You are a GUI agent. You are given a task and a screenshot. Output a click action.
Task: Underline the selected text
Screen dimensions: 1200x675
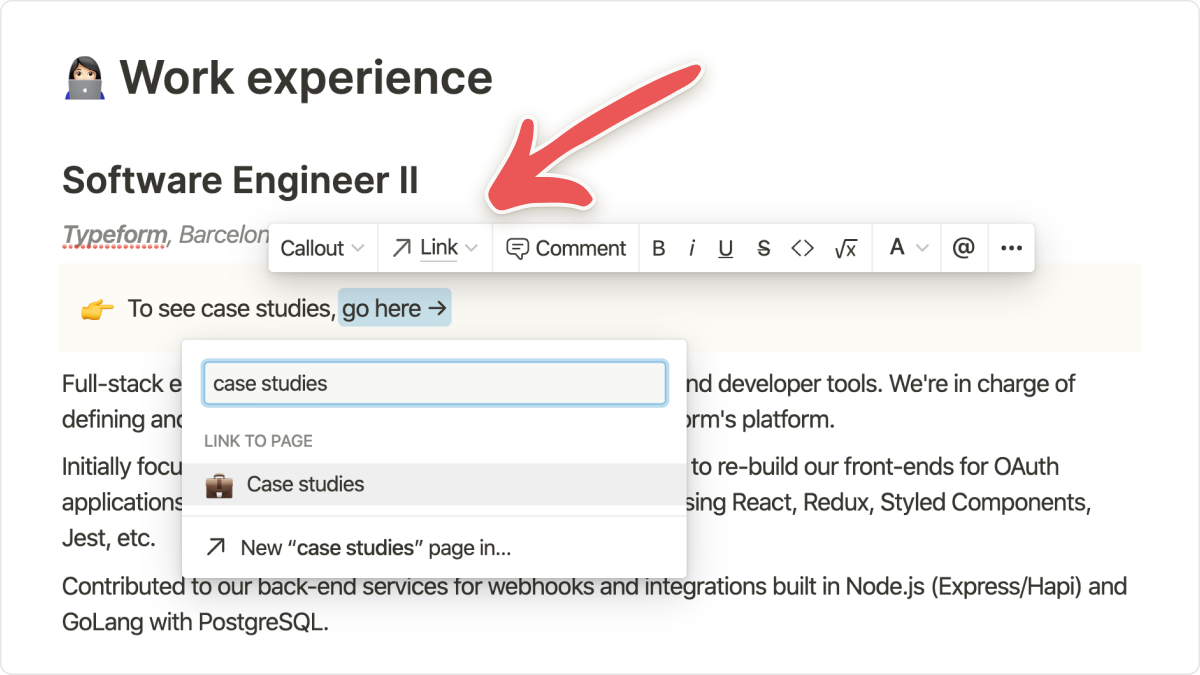click(x=726, y=249)
